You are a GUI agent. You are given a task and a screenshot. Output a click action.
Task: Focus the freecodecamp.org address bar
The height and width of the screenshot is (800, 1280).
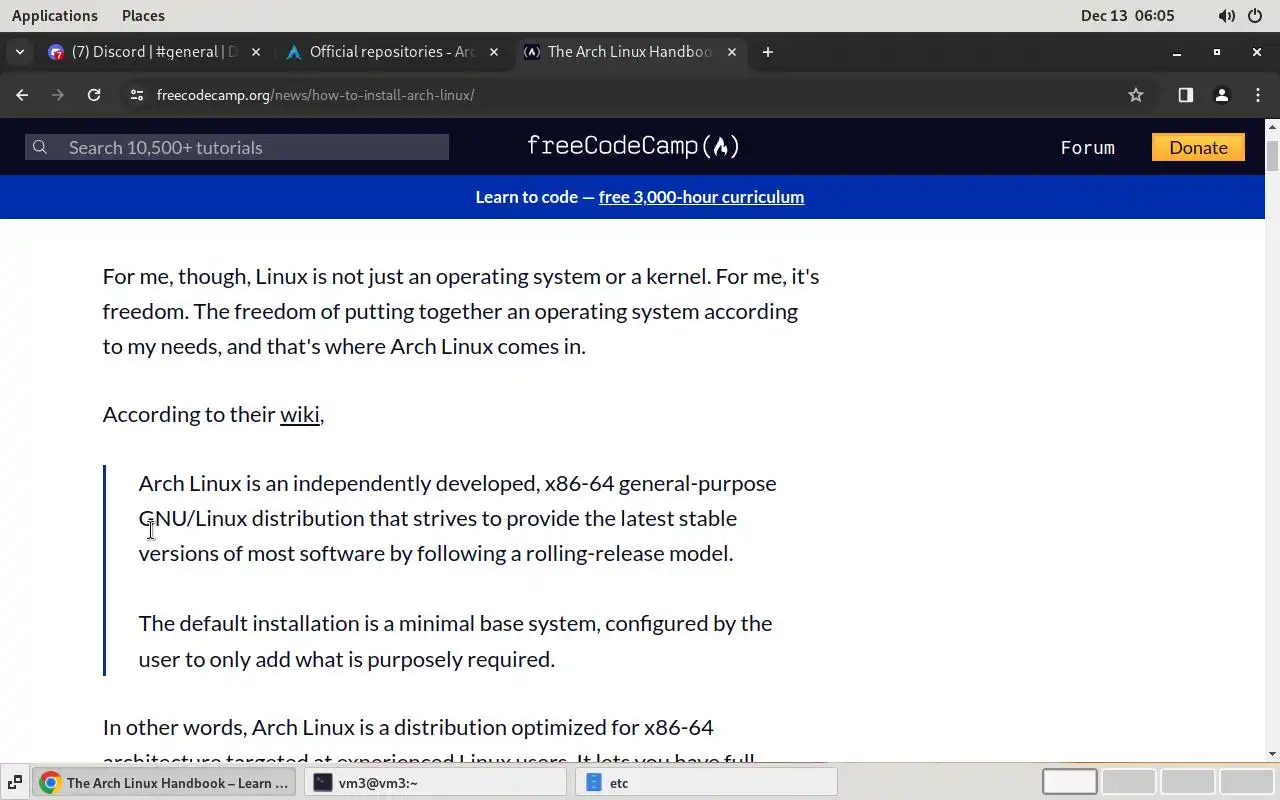[x=632, y=95]
